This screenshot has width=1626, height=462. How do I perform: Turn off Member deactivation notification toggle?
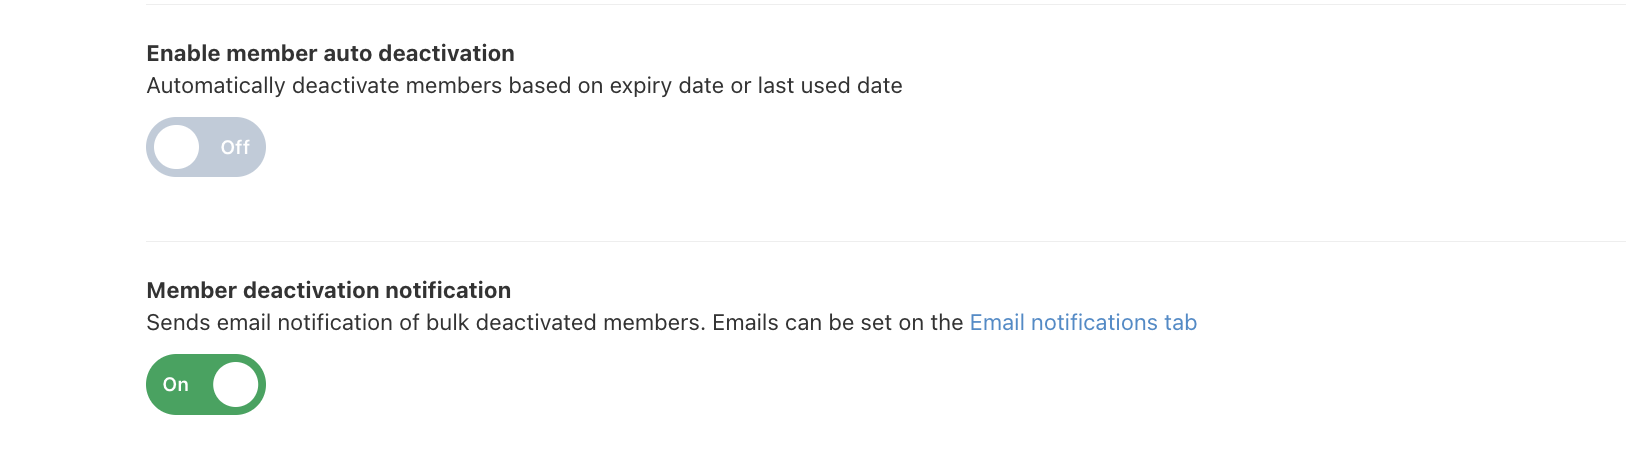pos(205,384)
